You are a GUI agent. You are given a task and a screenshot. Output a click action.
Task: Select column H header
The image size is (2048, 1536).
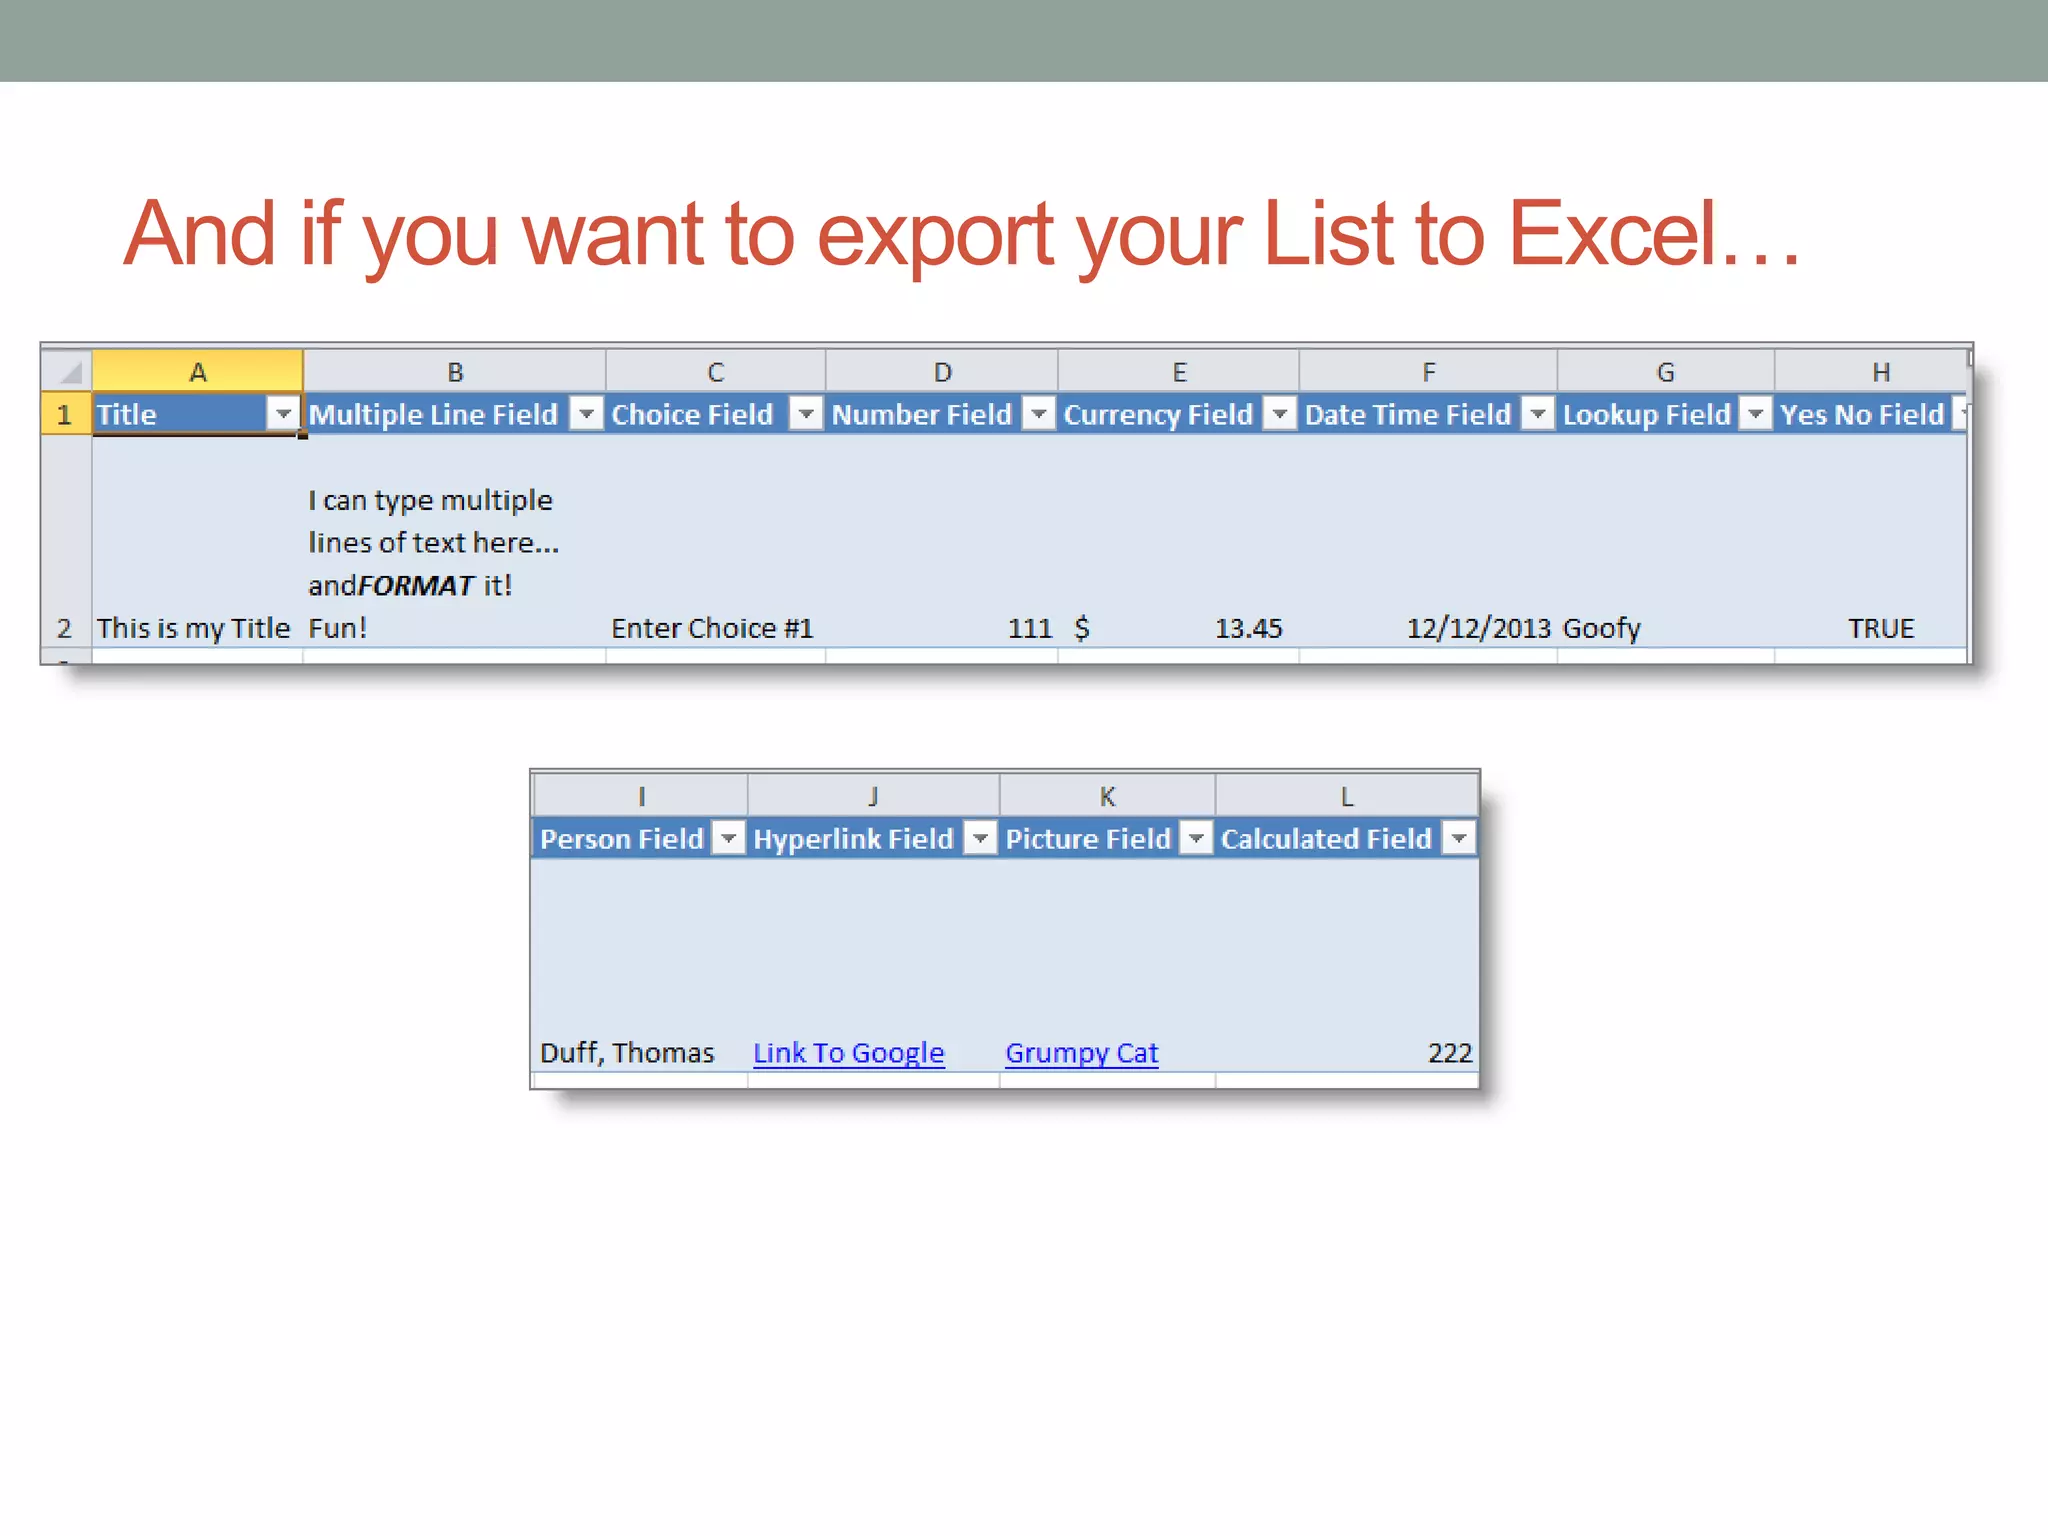tap(1871, 372)
